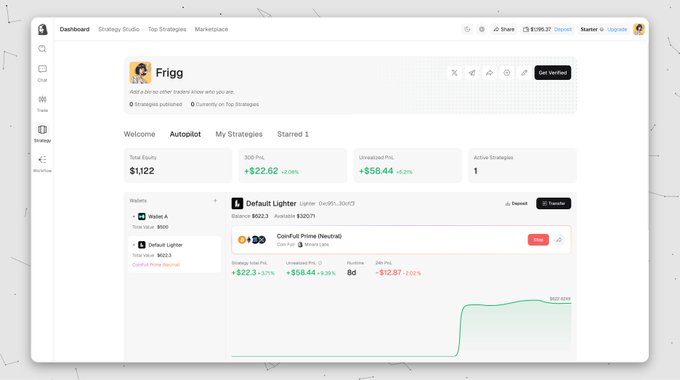680x380 pixels.
Task: Click the circular icon beside the edit pencil
Action: point(507,73)
